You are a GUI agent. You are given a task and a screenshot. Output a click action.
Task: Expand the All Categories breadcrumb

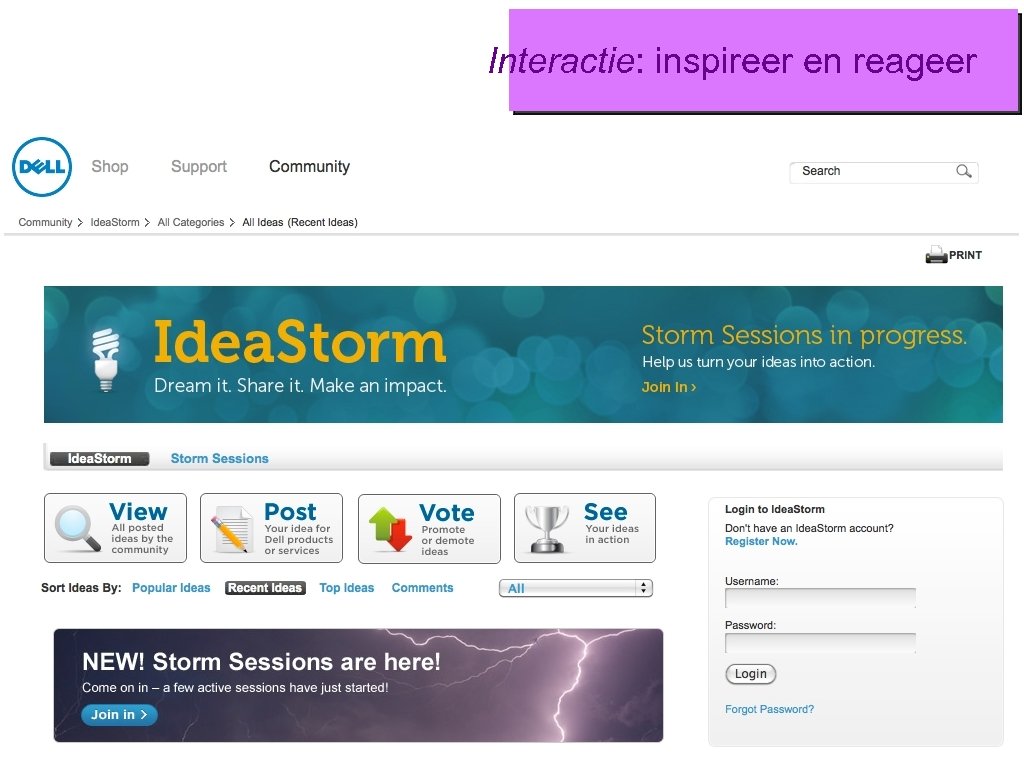click(190, 222)
